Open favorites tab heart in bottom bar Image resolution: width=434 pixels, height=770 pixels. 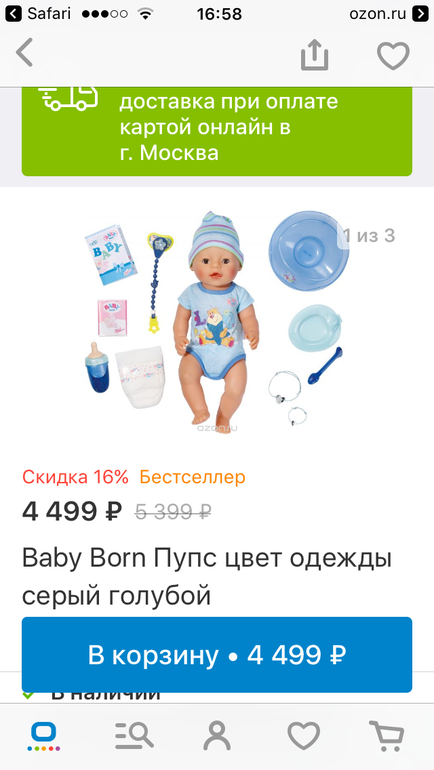pos(304,736)
